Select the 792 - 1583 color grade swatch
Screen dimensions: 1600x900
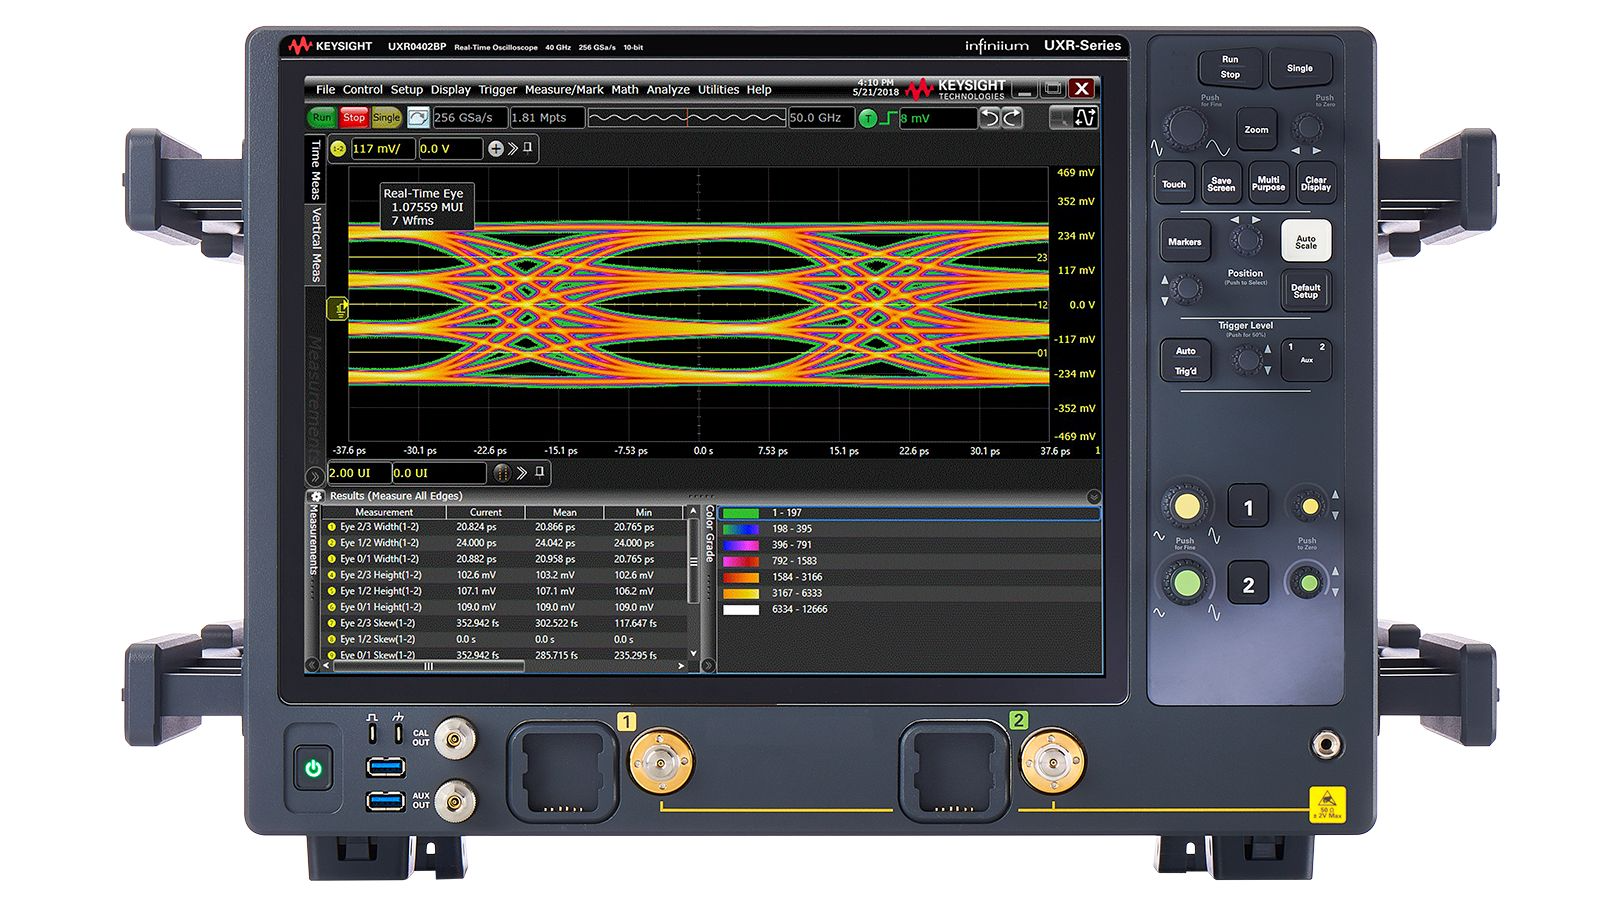[741, 561]
